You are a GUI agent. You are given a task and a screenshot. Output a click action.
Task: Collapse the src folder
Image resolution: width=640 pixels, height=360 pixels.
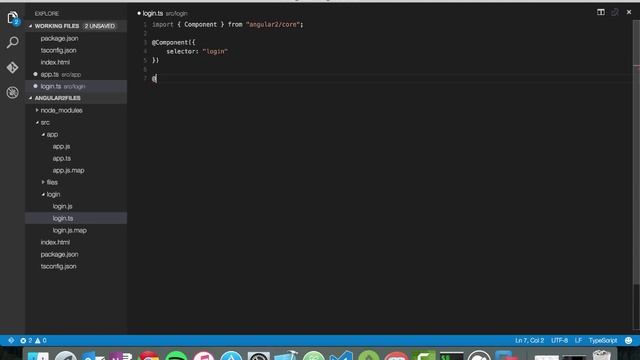click(37, 122)
